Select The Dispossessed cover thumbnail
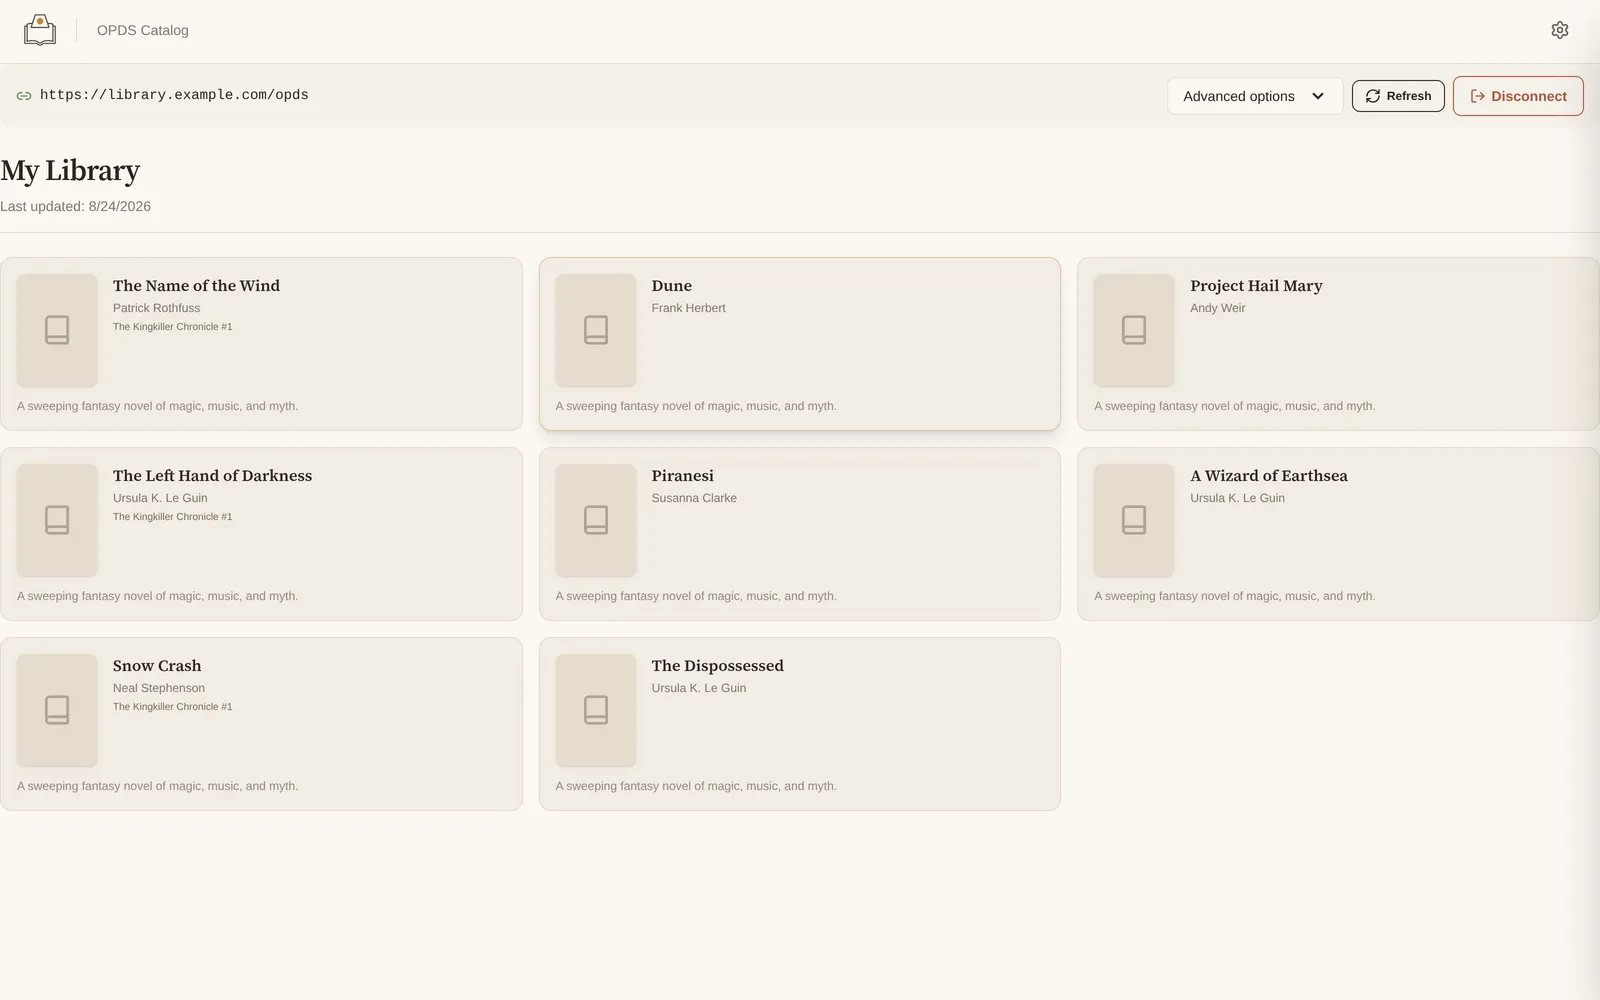This screenshot has width=1600, height=1000. tap(596, 710)
